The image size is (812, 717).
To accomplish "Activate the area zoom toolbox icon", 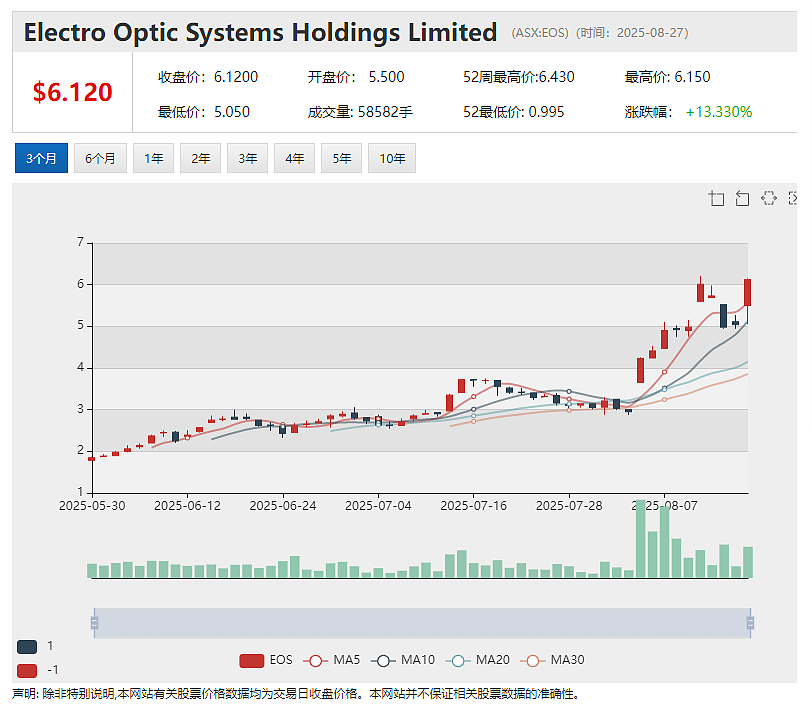I will click(x=716, y=198).
